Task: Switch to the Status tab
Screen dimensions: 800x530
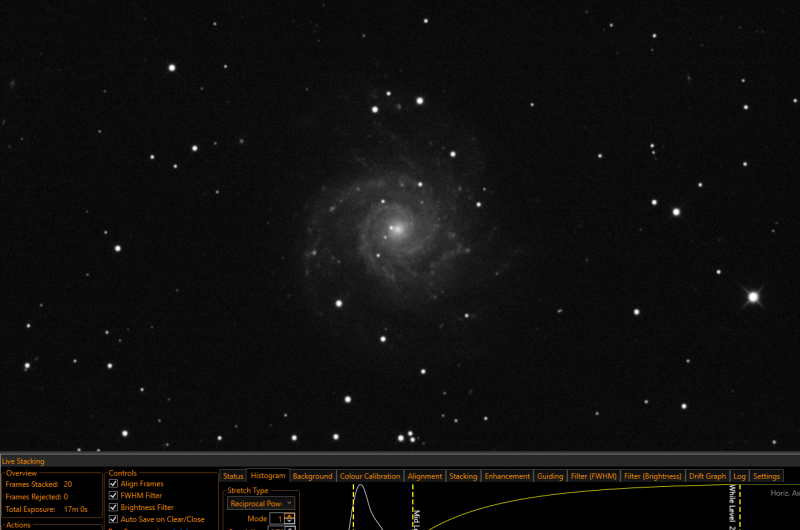Action: point(233,476)
